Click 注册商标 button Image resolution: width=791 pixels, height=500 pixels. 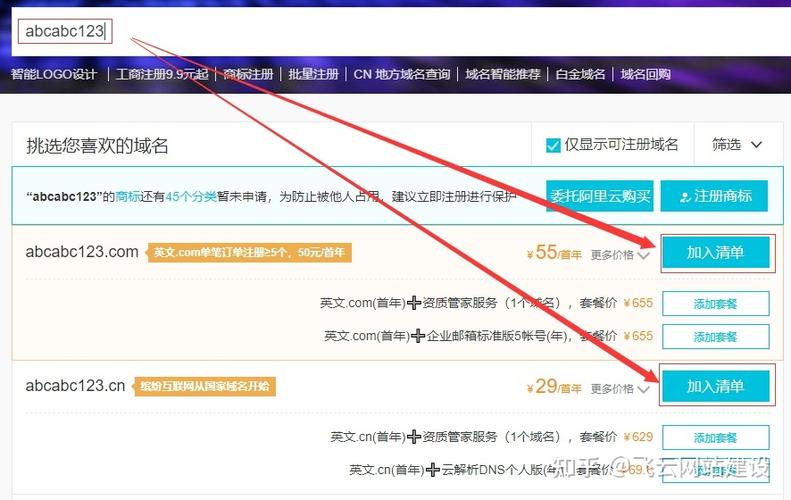coord(714,196)
